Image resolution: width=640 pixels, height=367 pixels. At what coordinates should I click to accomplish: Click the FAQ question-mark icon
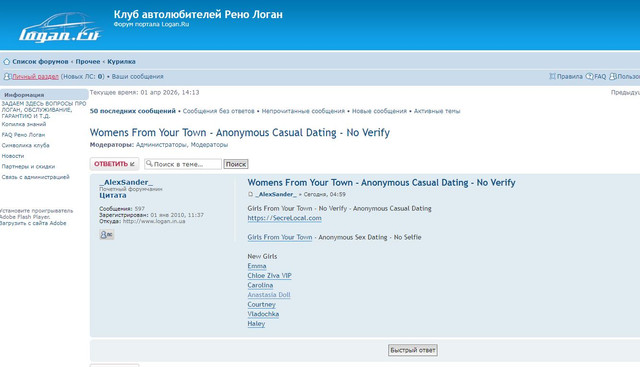pyautogui.click(x=589, y=76)
